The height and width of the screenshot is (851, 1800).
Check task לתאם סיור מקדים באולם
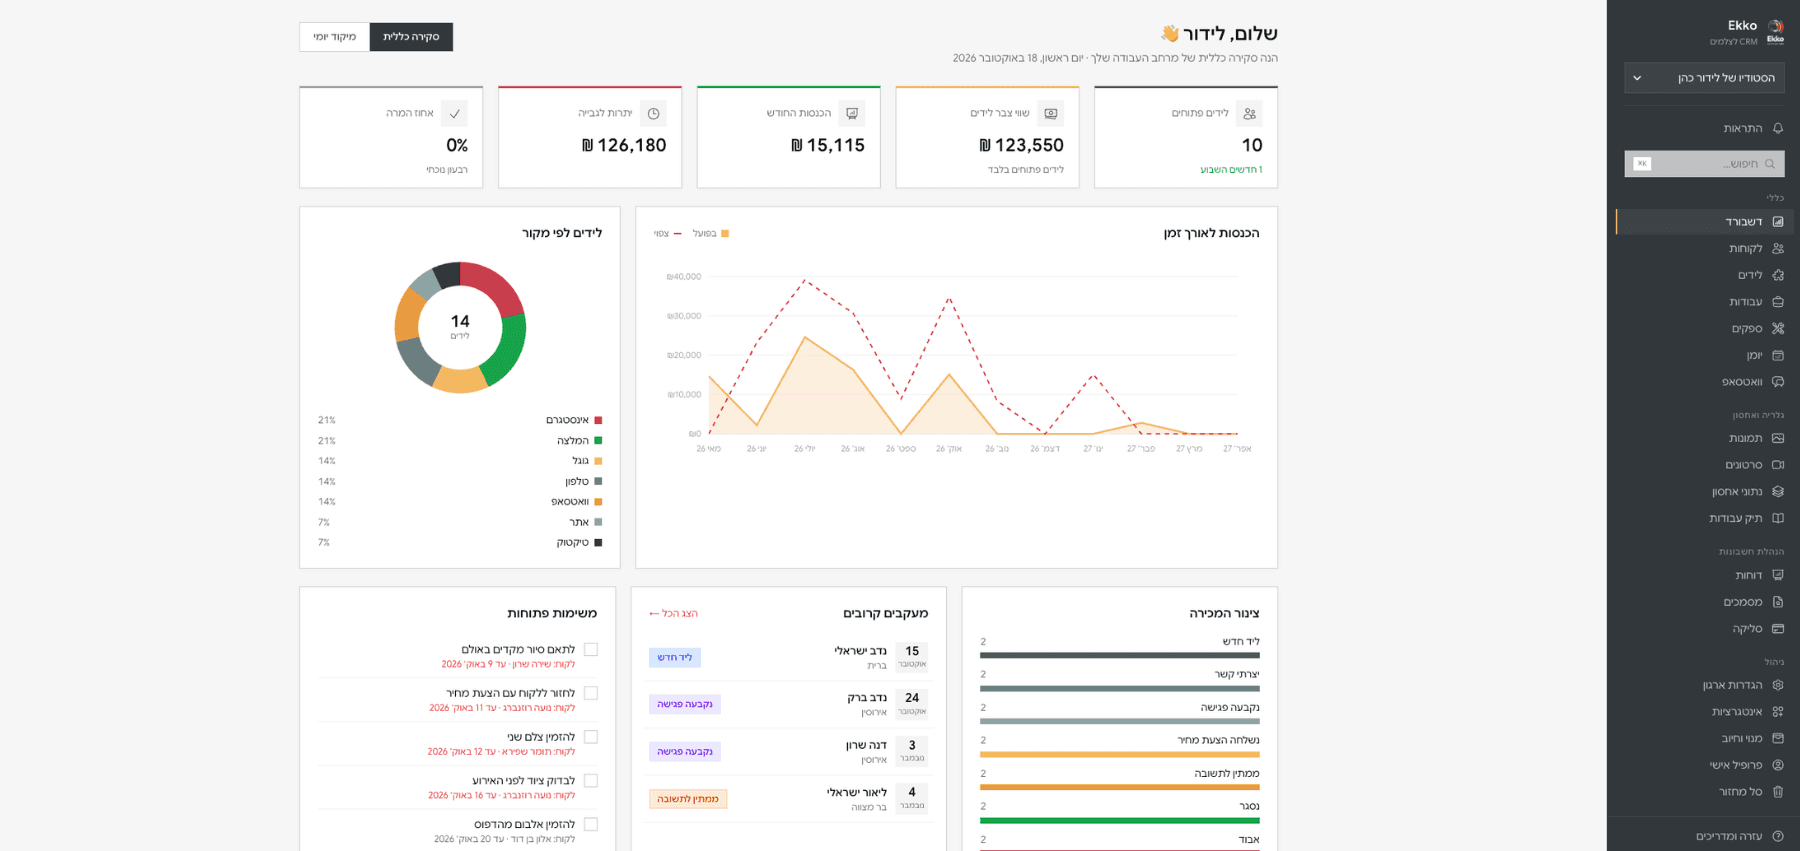(x=591, y=650)
